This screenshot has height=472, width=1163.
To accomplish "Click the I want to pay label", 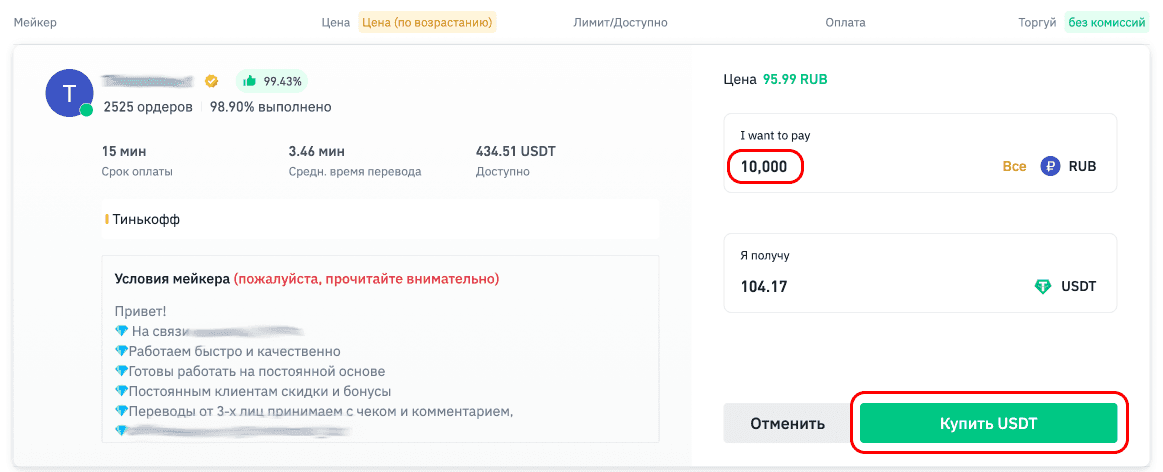I will click(774, 136).
